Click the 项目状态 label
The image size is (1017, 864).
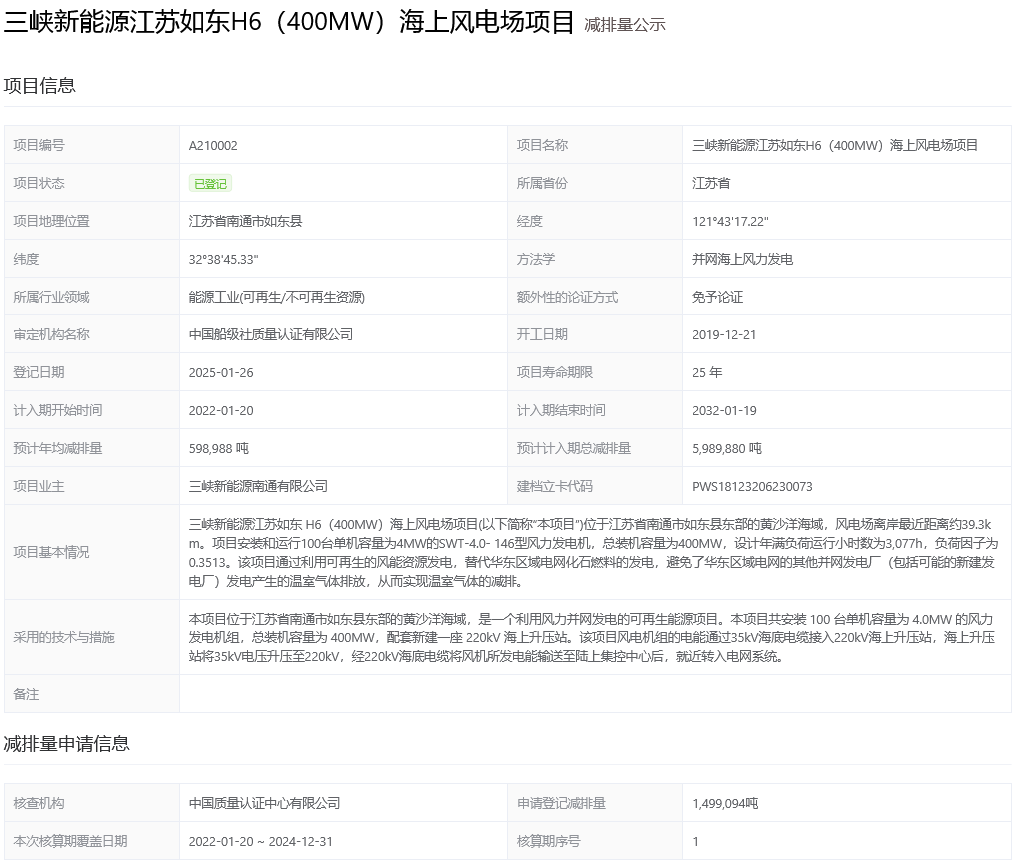(39, 184)
